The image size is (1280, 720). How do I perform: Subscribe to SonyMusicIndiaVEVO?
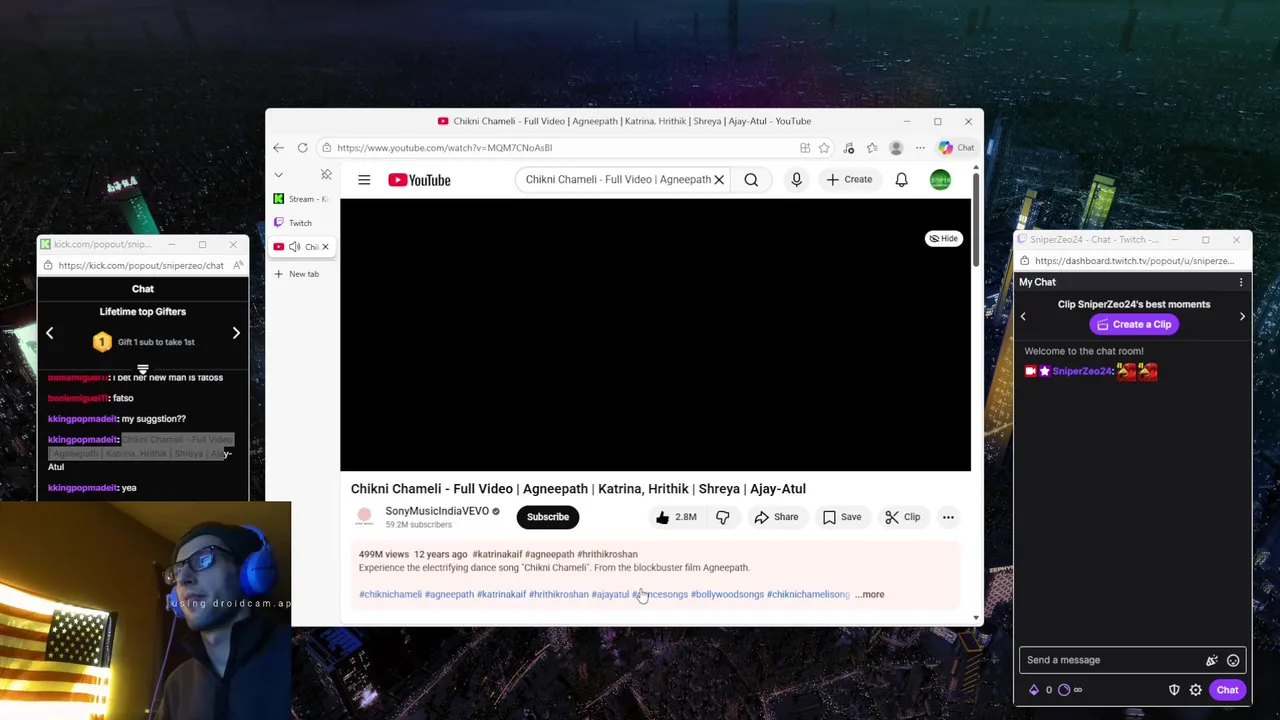(x=548, y=517)
